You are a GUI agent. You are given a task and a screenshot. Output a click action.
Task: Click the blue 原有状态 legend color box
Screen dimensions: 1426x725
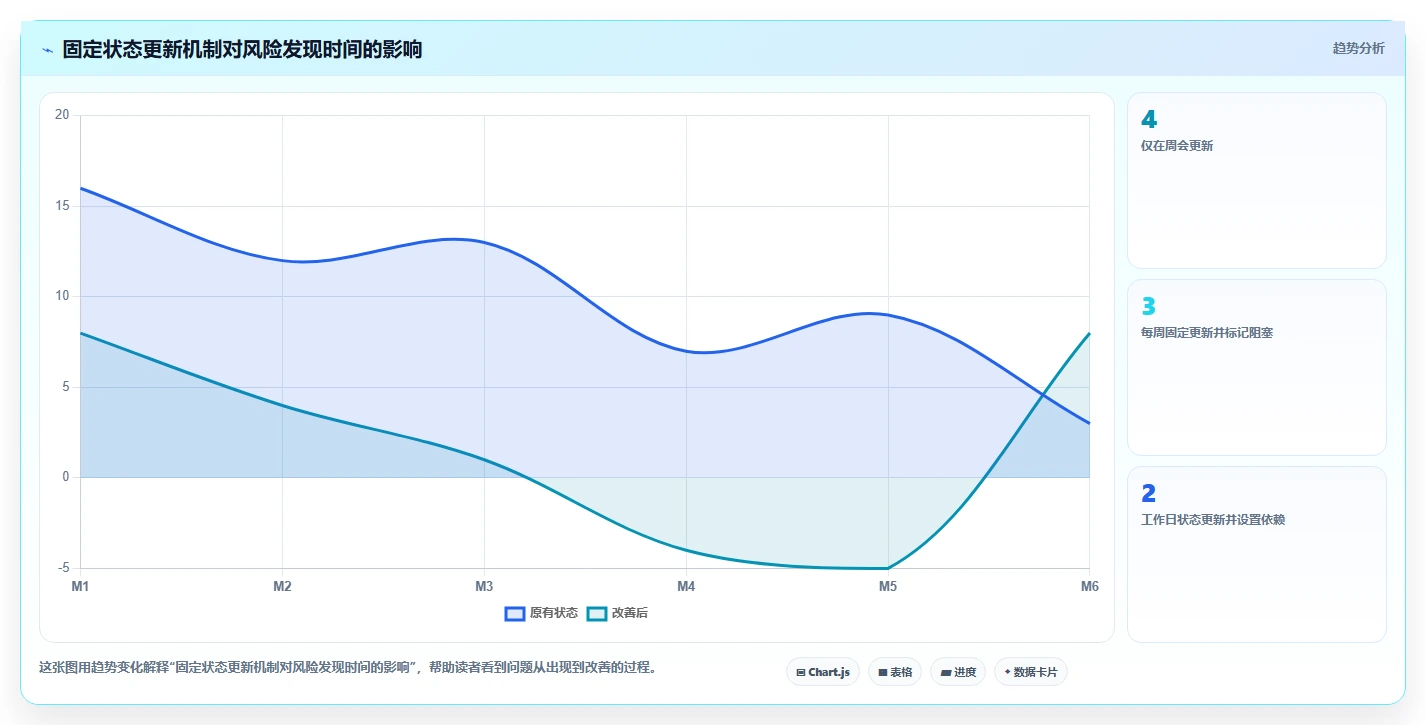click(515, 613)
